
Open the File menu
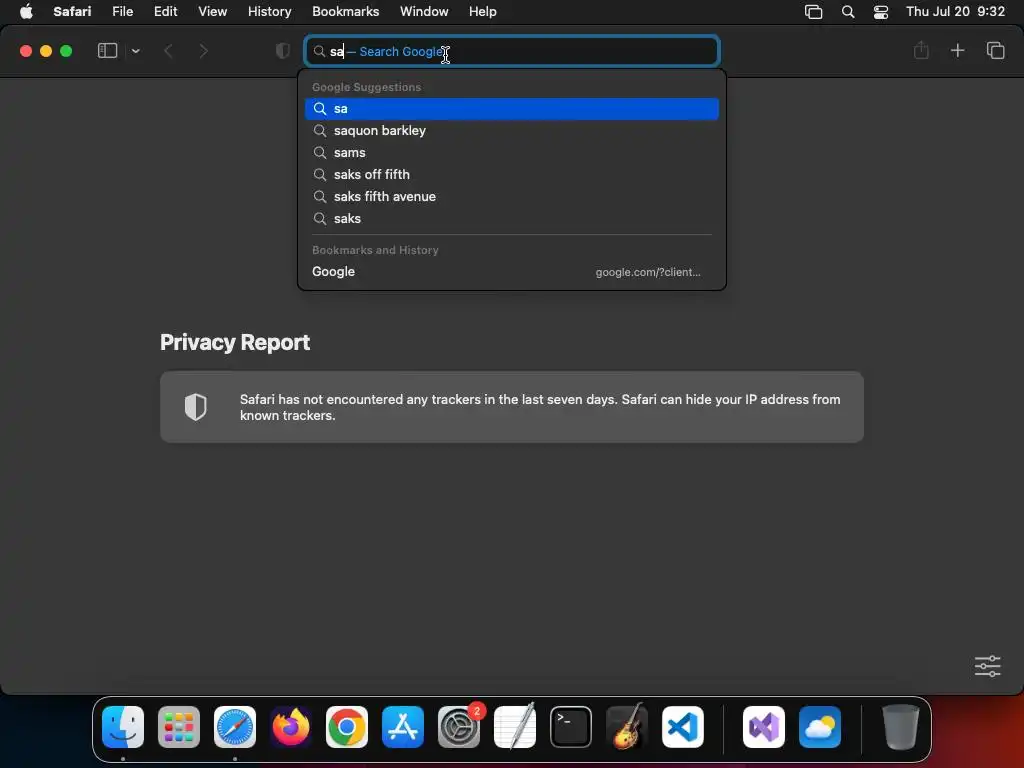[123, 12]
